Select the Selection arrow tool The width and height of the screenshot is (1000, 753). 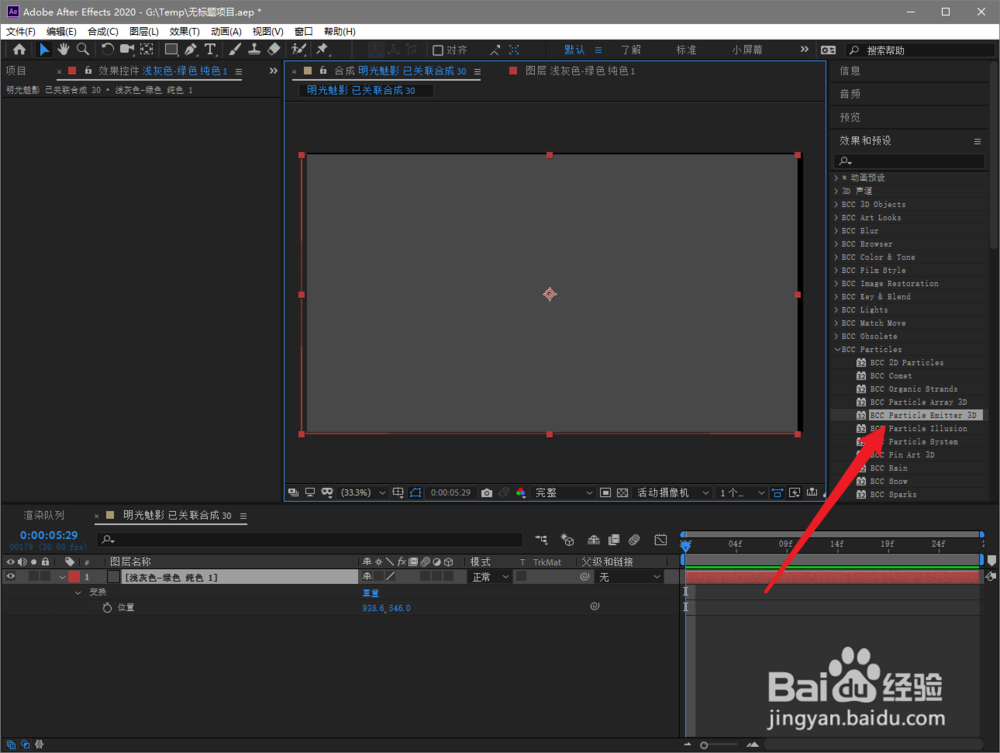[x=44, y=49]
